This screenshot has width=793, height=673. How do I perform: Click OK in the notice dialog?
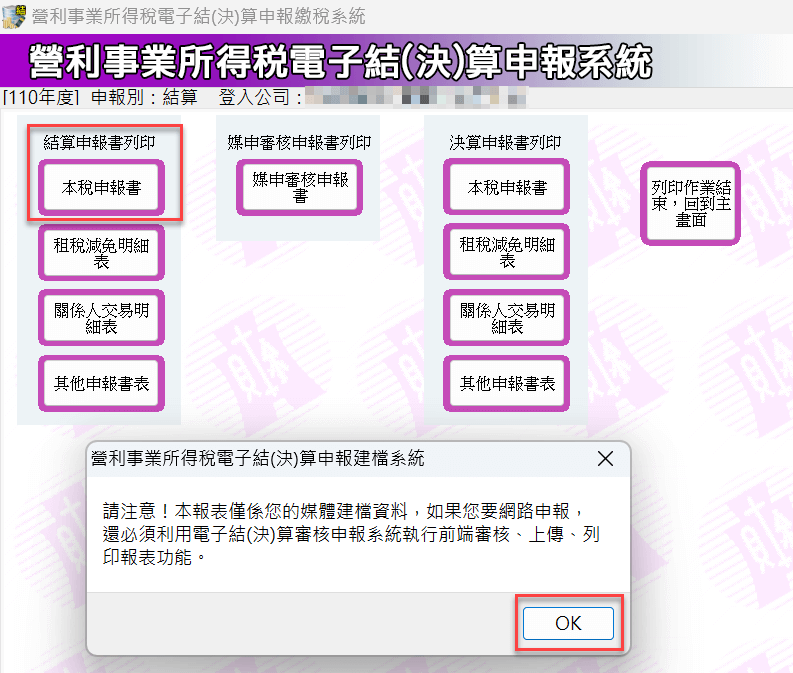pos(568,623)
